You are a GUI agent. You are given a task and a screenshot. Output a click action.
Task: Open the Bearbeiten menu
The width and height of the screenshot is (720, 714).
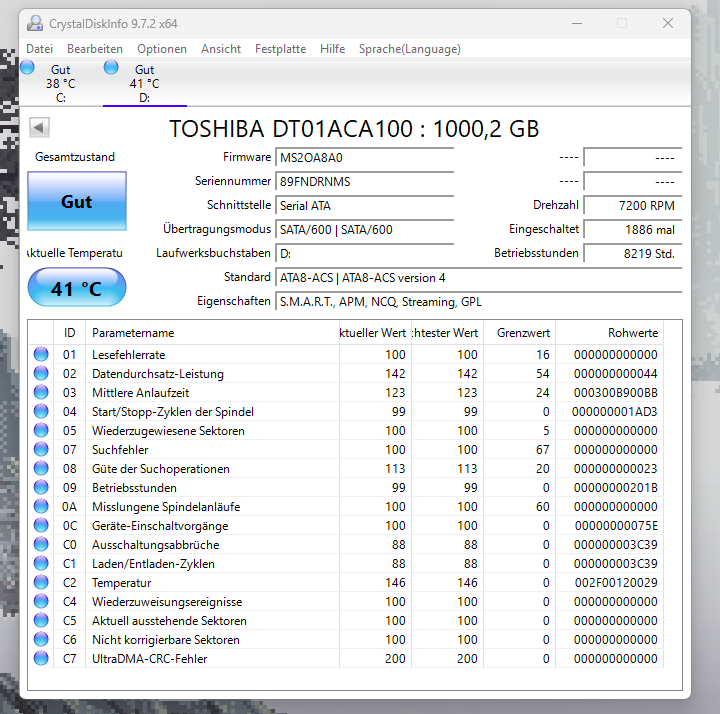(x=95, y=49)
